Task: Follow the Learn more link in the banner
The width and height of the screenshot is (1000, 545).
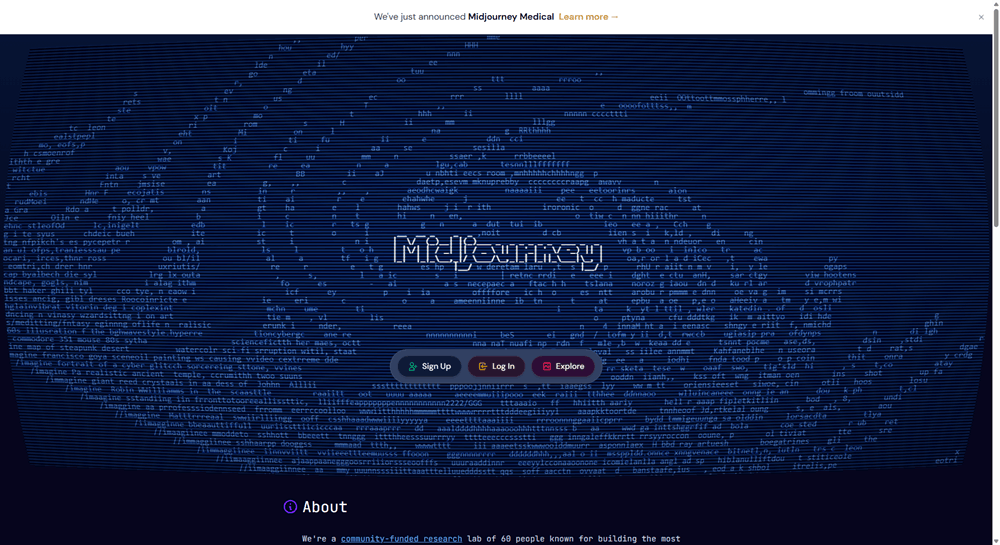Action: click(x=588, y=17)
